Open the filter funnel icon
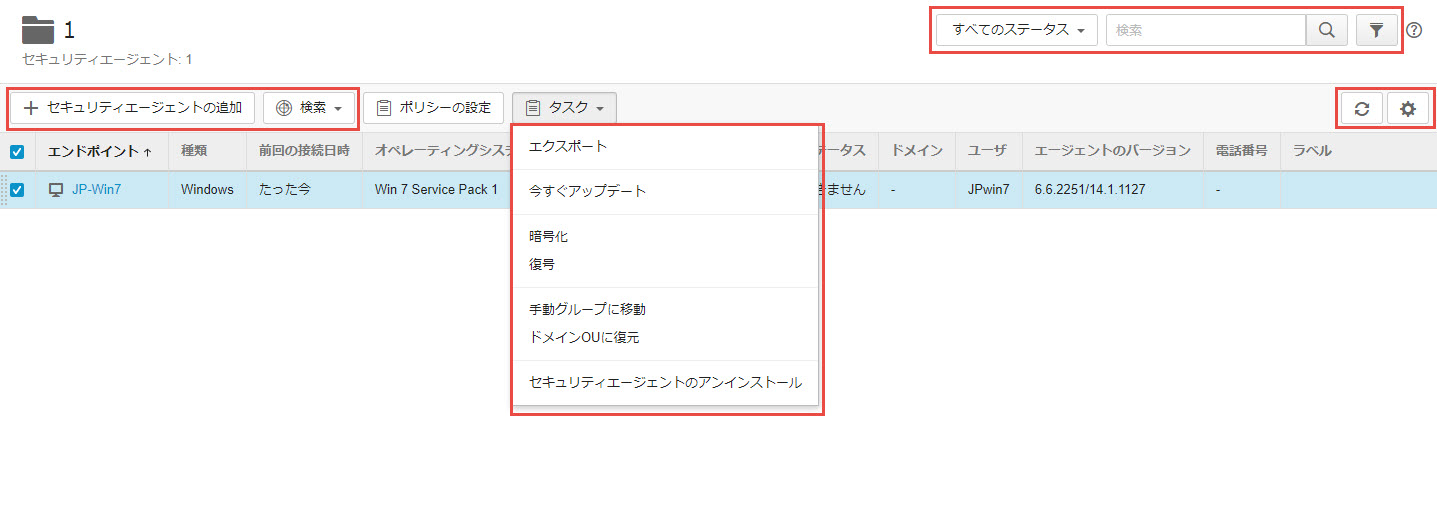The height and width of the screenshot is (526, 1437). click(1376, 30)
